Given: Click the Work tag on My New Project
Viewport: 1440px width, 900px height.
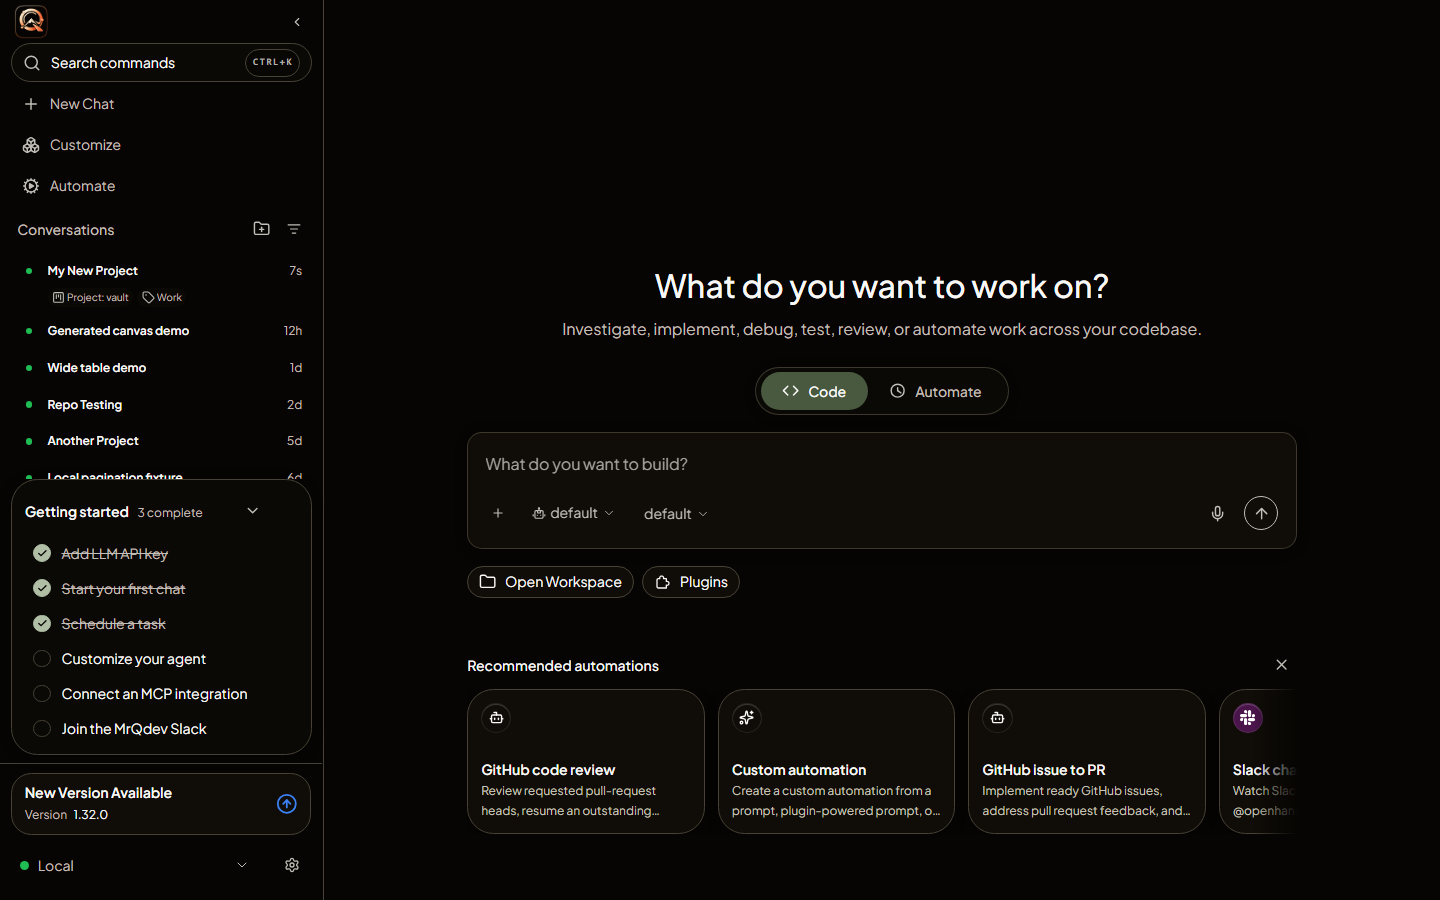Looking at the screenshot, I should (162, 297).
